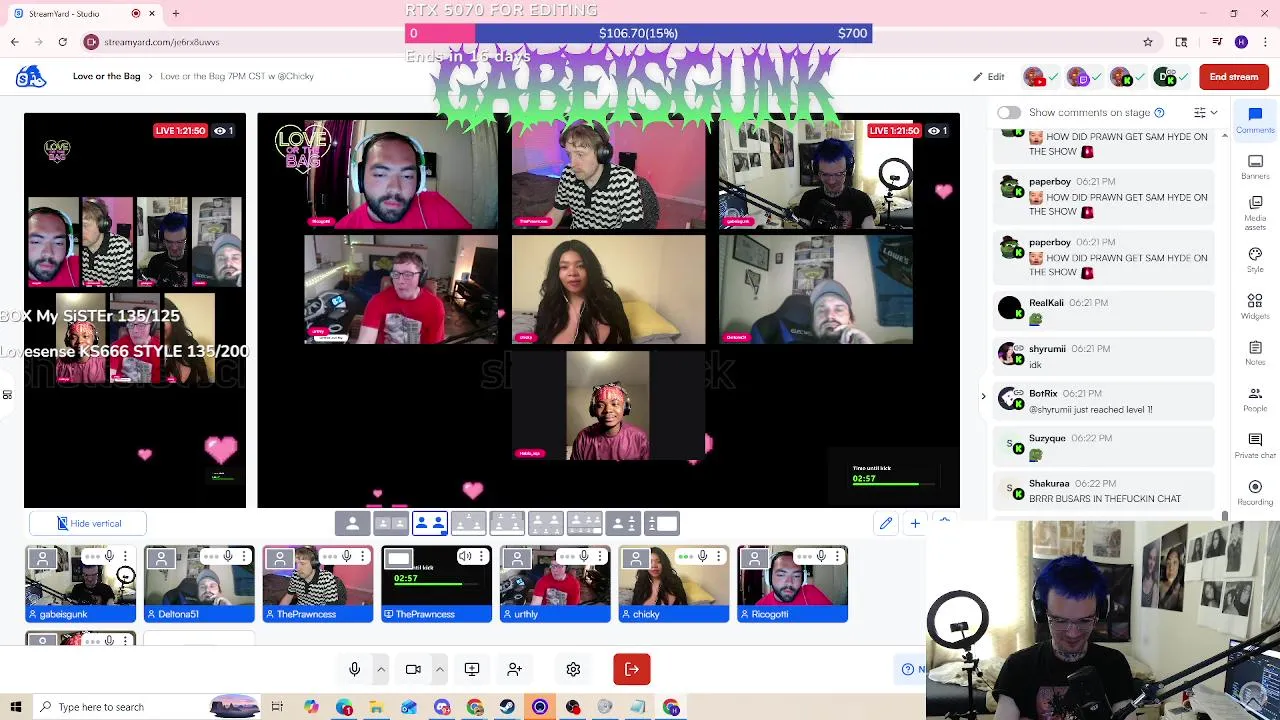Mute ThePrawncess camera tile mic icon
Viewport: 1280px width, 720px height.
[347, 556]
